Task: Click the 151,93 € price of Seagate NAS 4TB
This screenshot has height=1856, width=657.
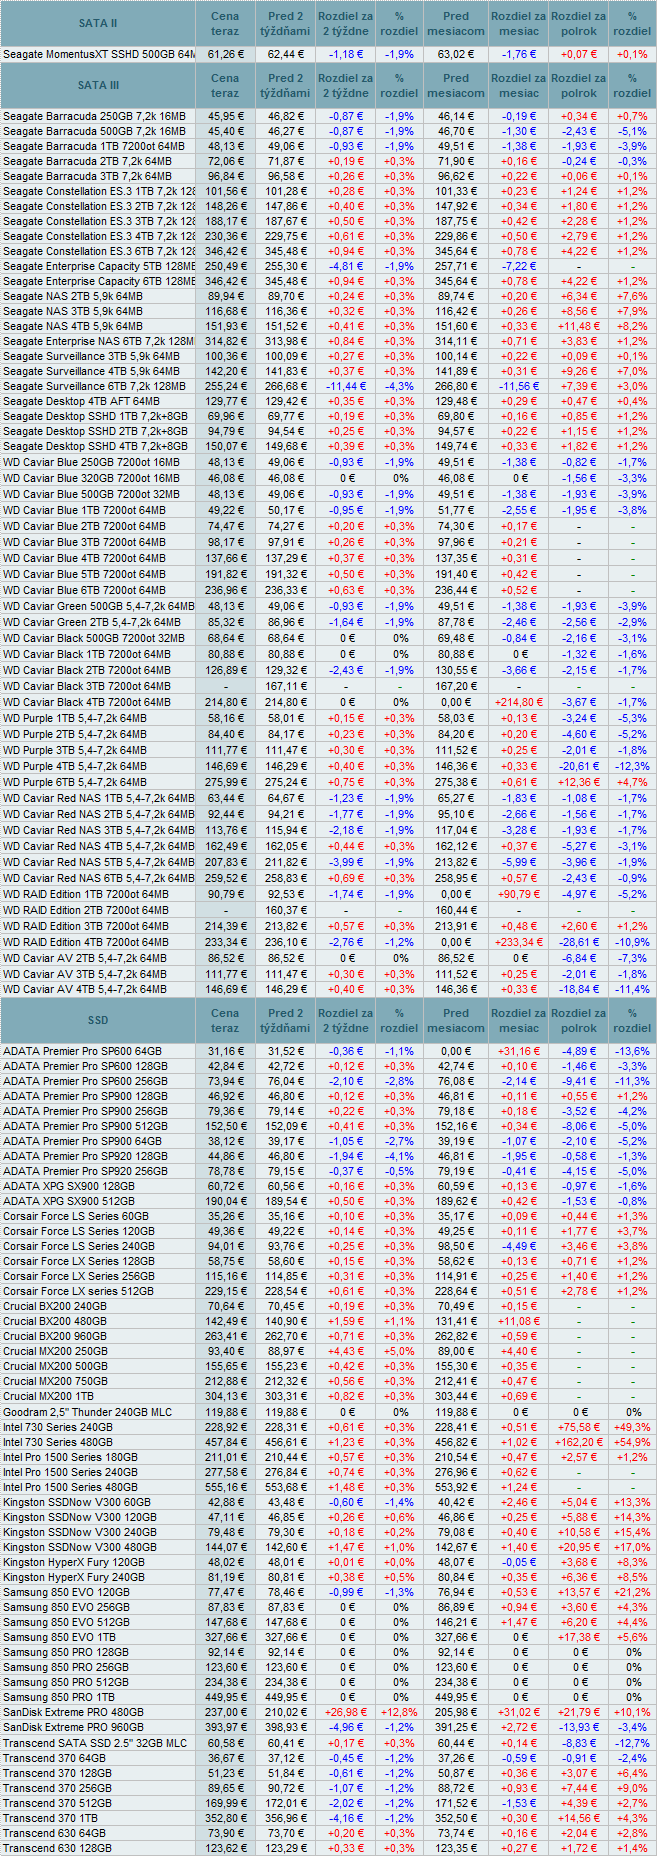Action: coord(225,326)
